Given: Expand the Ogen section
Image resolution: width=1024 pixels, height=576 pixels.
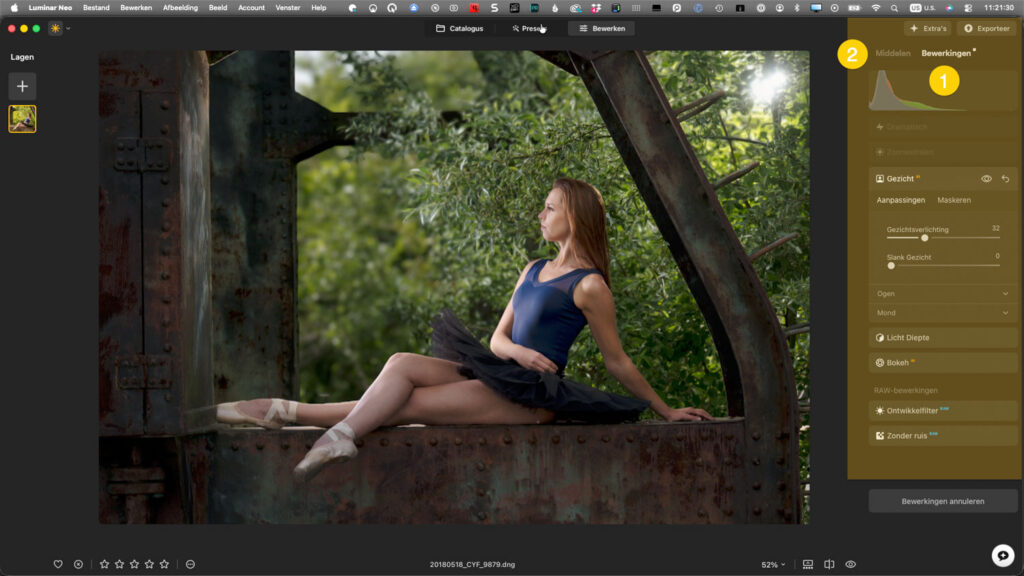Looking at the screenshot, I should coord(942,294).
